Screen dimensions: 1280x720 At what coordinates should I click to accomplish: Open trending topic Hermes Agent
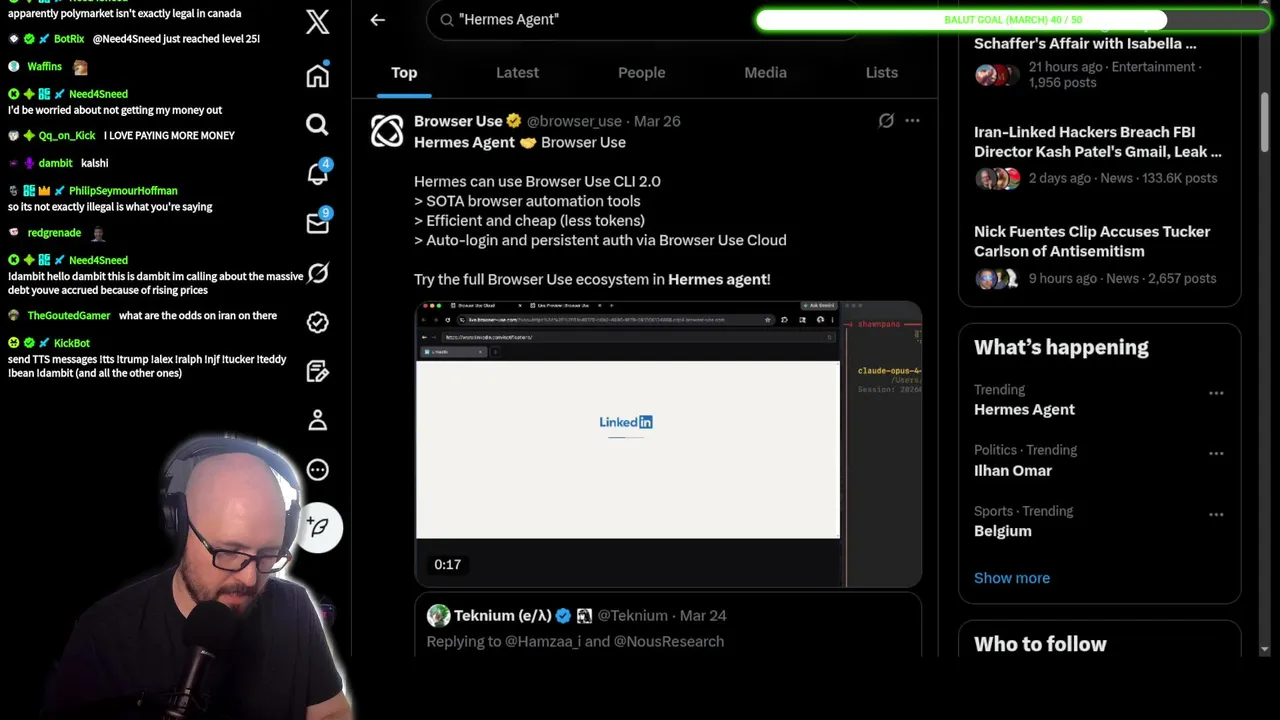tap(1024, 410)
